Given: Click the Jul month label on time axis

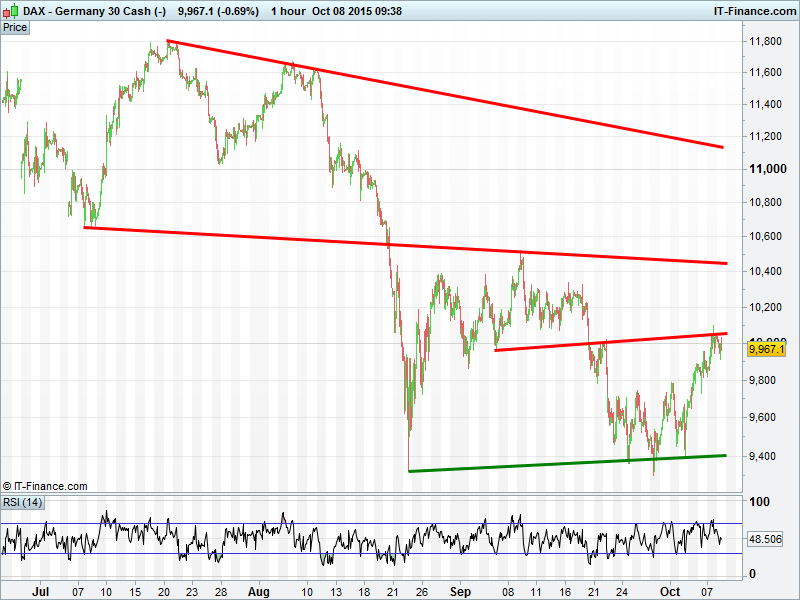Looking at the screenshot, I should (40, 591).
